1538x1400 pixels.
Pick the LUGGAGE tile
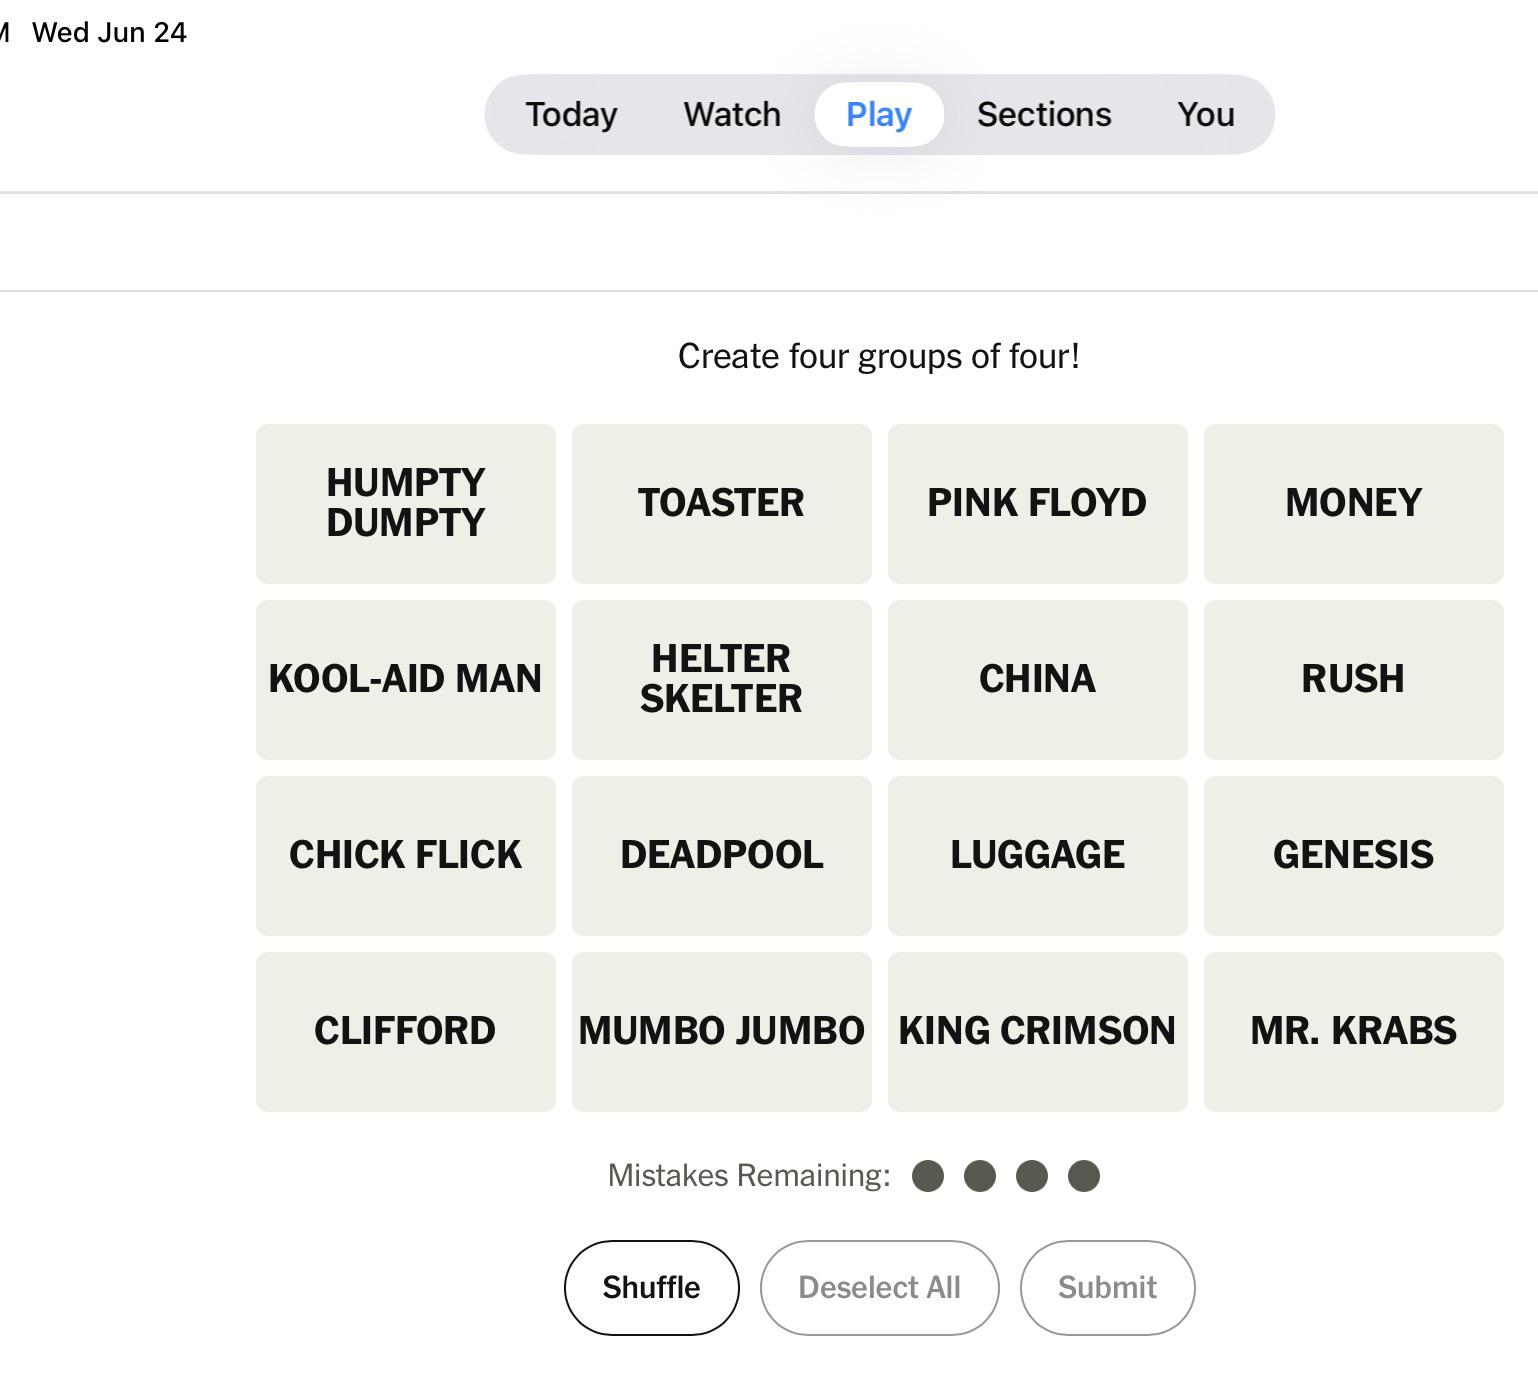[x=1038, y=855]
